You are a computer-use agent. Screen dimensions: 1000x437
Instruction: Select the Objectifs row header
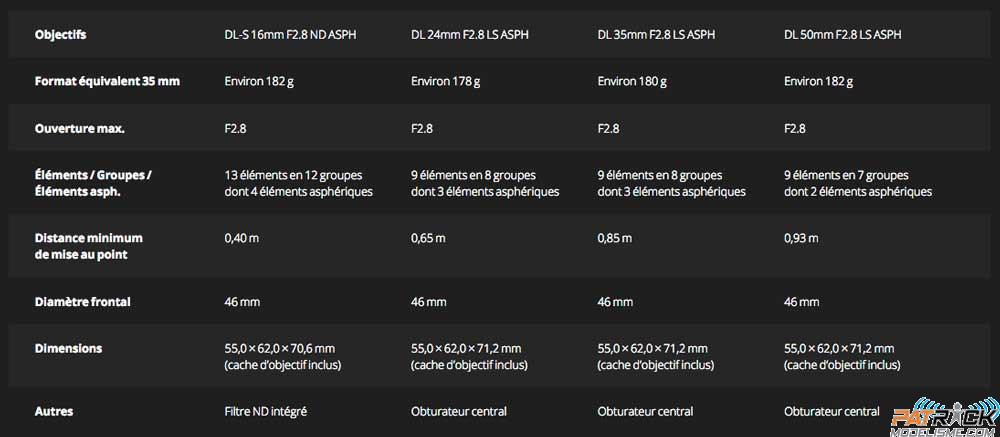tap(61, 34)
